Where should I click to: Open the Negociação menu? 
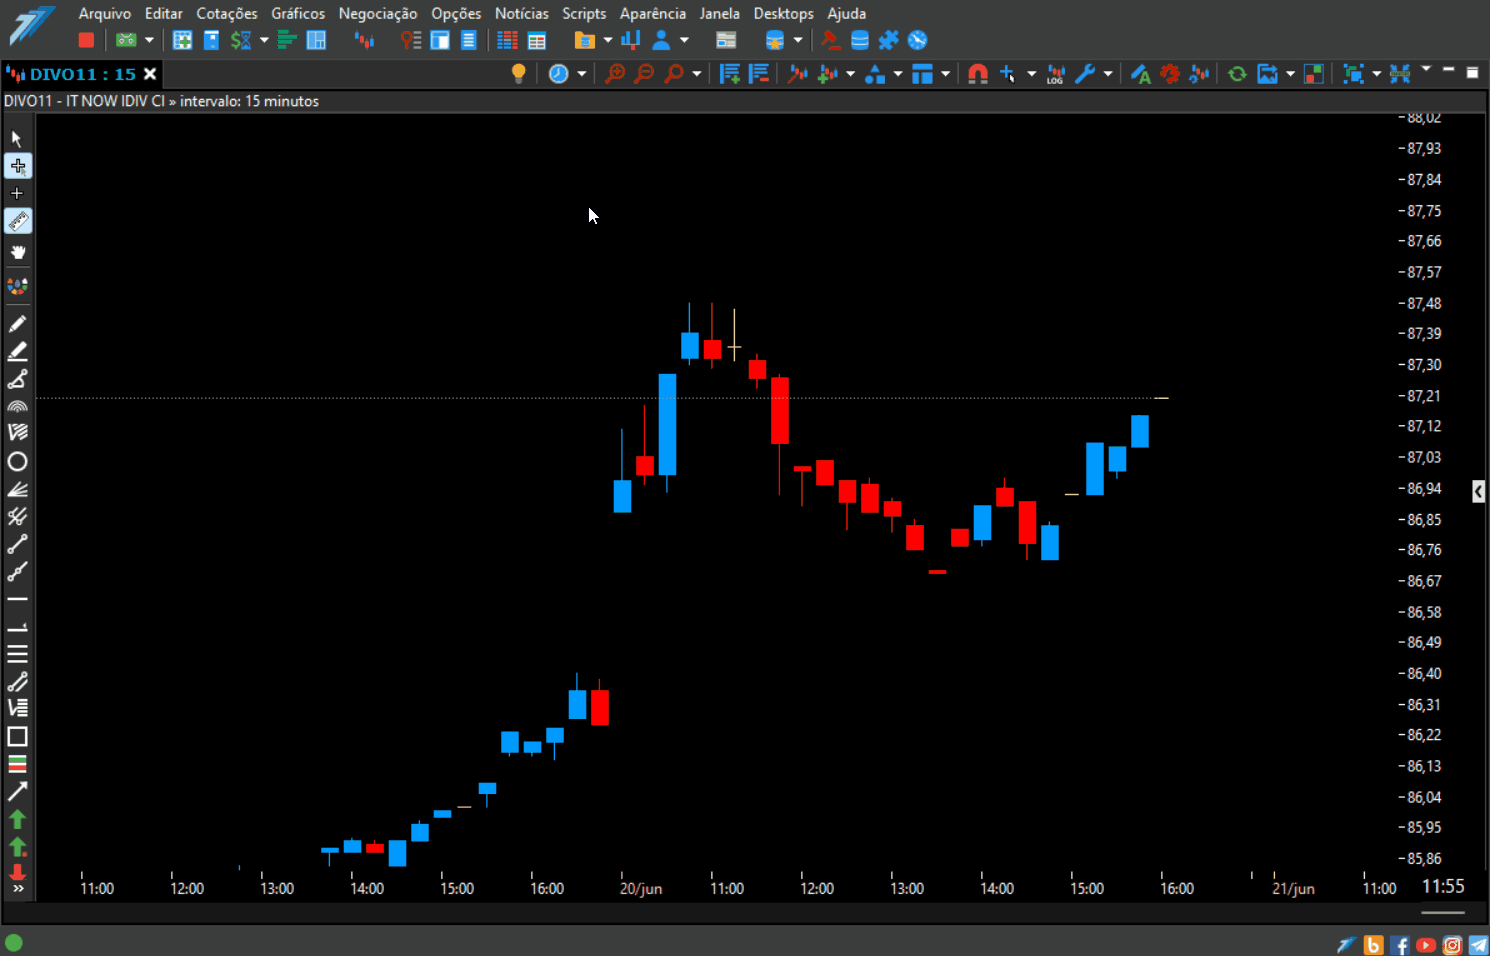point(377,13)
